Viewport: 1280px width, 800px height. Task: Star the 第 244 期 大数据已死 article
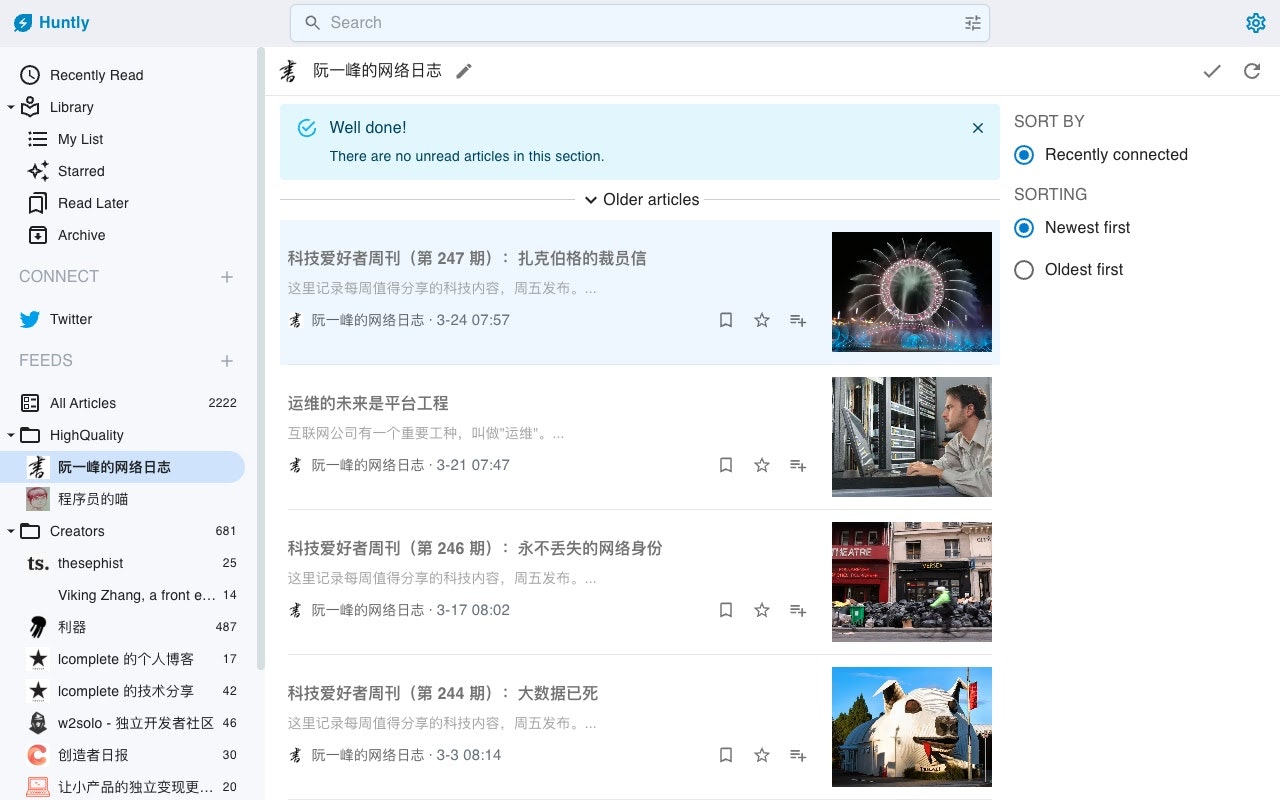point(762,755)
